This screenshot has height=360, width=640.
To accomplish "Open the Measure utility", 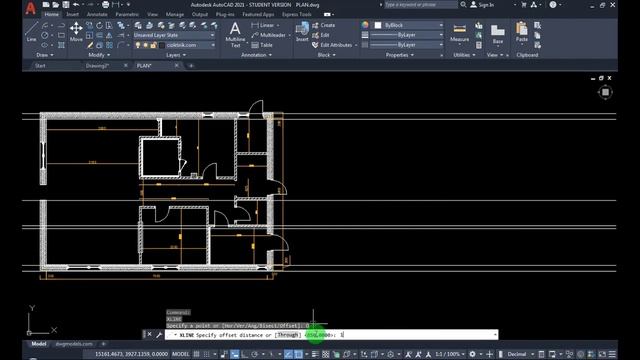I will [x=459, y=33].
